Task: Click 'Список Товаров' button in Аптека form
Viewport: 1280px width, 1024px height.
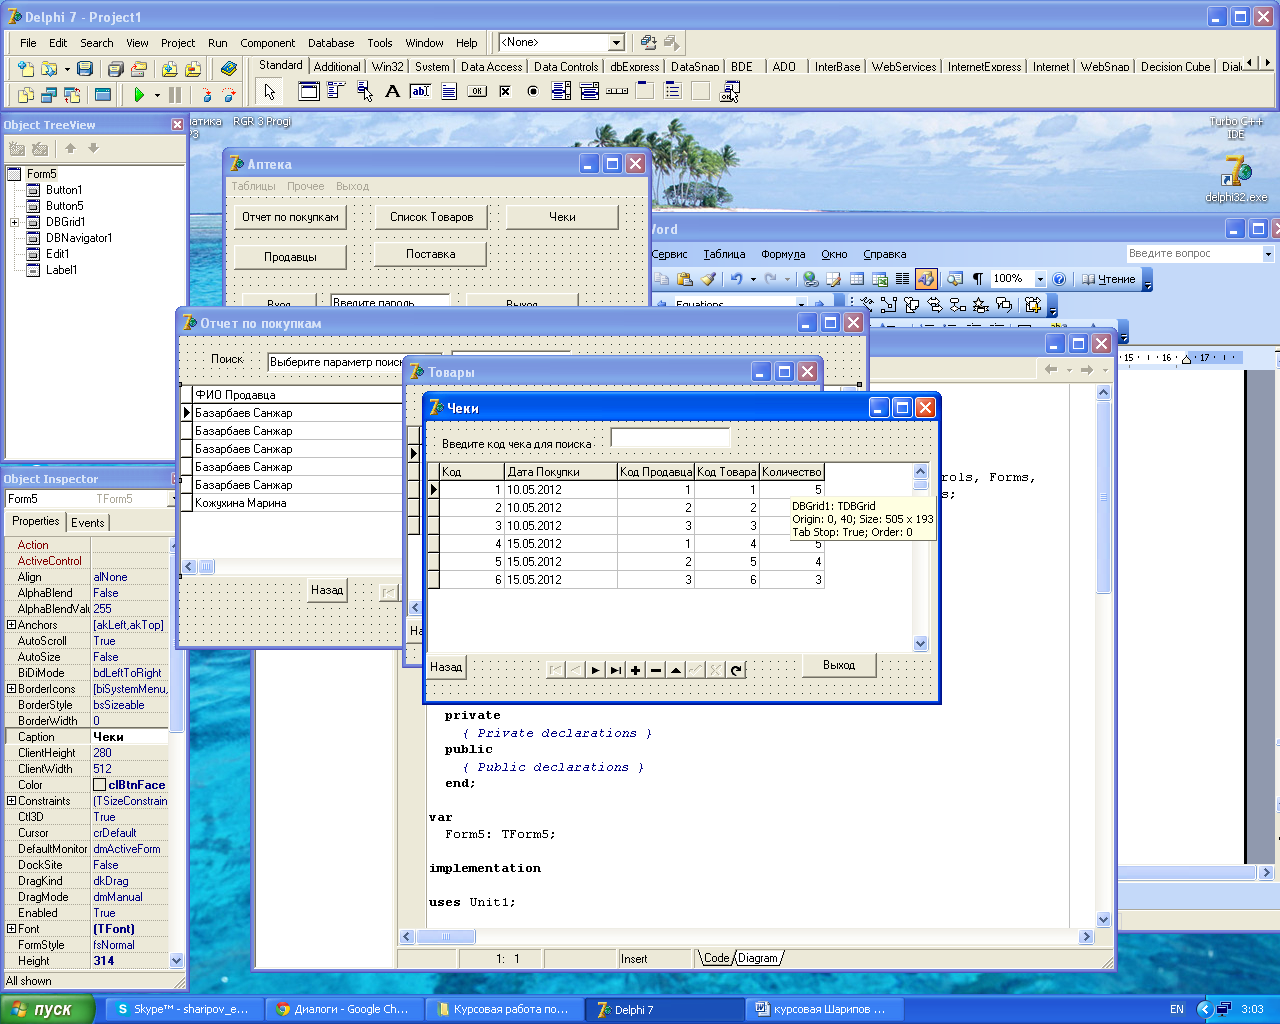Action: (431, 217)
